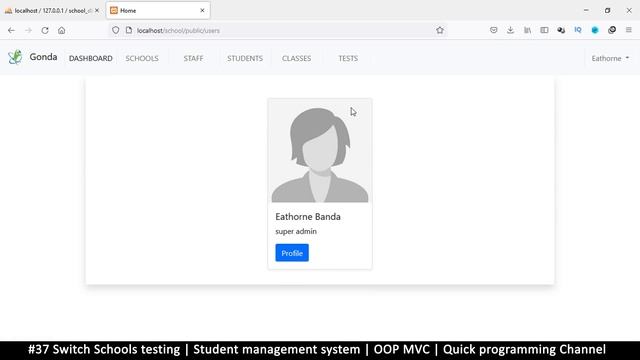Open the TESTS nav item
The width and height of the screenshot is (640, 360).
[x=348, y=58]
